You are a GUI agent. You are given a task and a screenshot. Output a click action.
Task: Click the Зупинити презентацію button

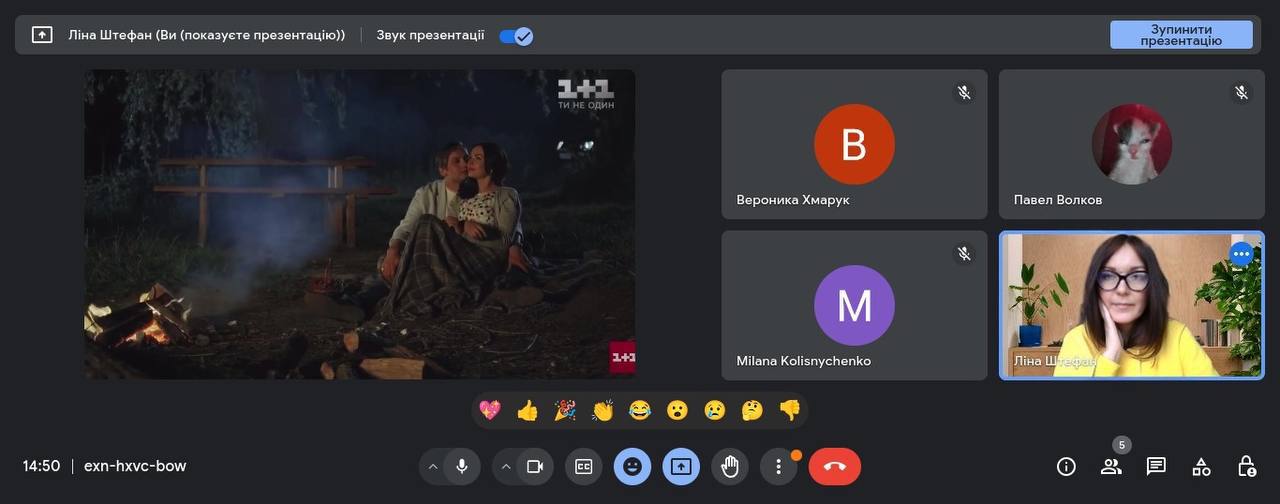pos(1181,35)
